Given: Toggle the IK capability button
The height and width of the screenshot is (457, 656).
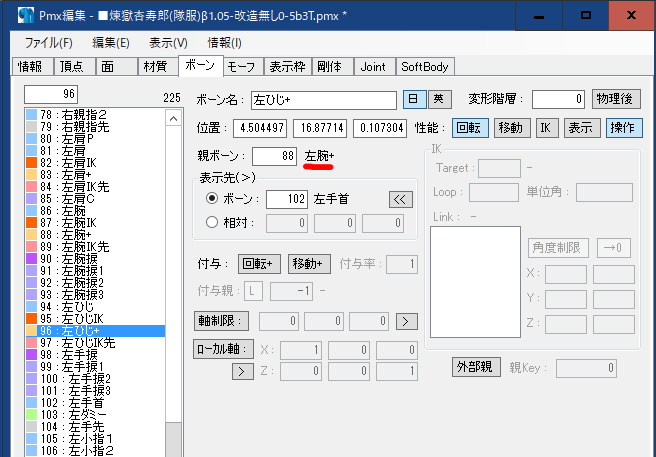Looking at the screenshot, I should tap(546, 128).
